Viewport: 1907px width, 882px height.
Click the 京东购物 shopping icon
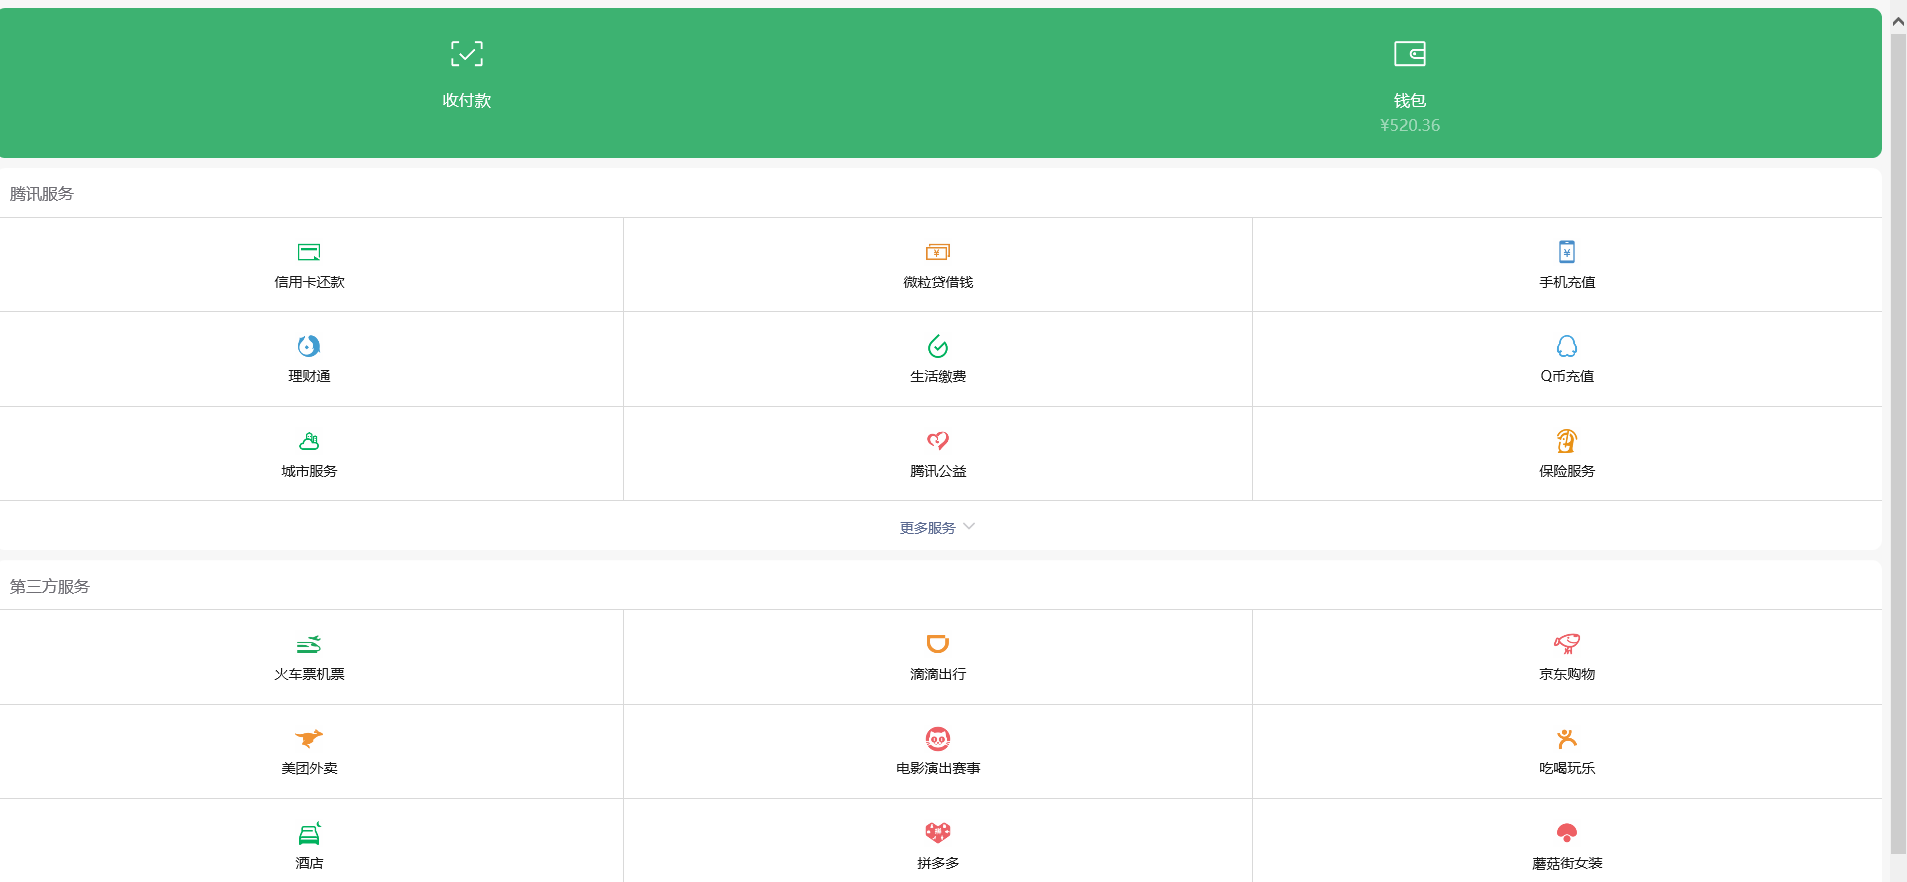(1566, 644)
